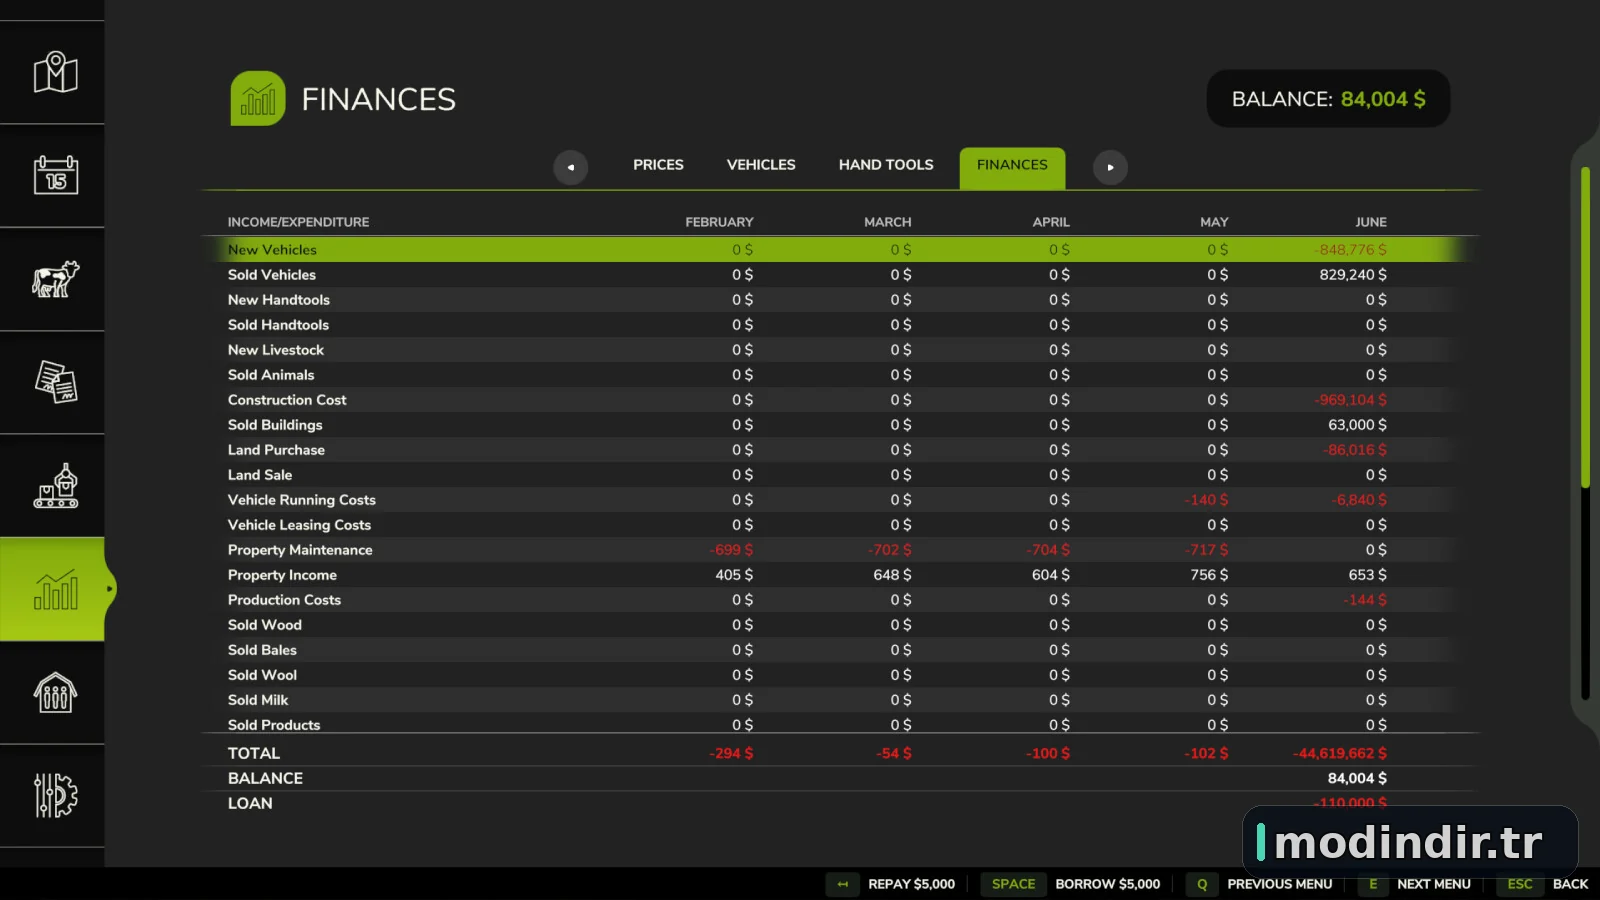Screen dimensions: 1600x900
Task: Go to previous tab with left arrow
Action: 571,167
